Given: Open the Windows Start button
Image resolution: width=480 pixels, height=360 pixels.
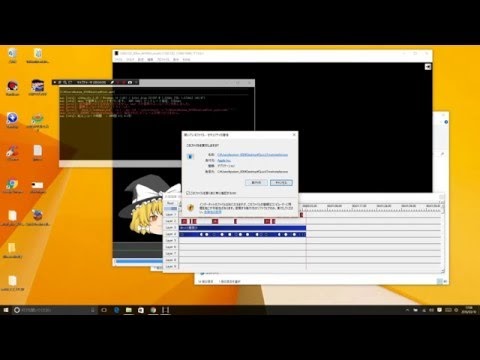Looking at the screenshot, I should 6,310.
